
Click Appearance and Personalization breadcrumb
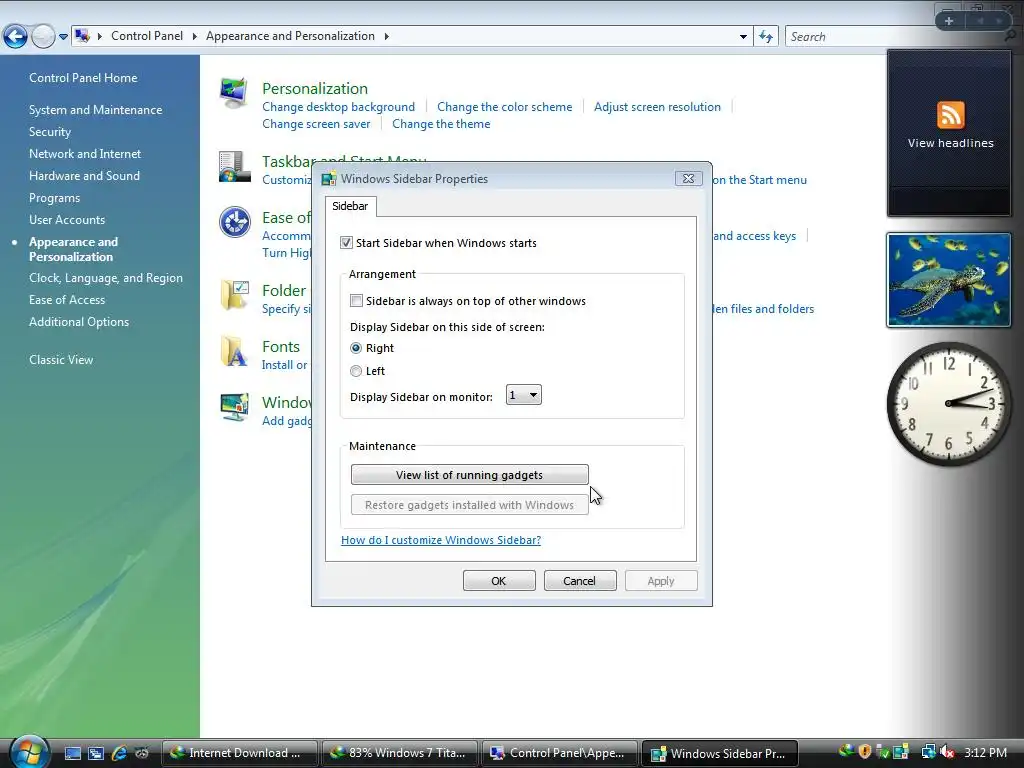pyautogui.click(x=290, y=36)
